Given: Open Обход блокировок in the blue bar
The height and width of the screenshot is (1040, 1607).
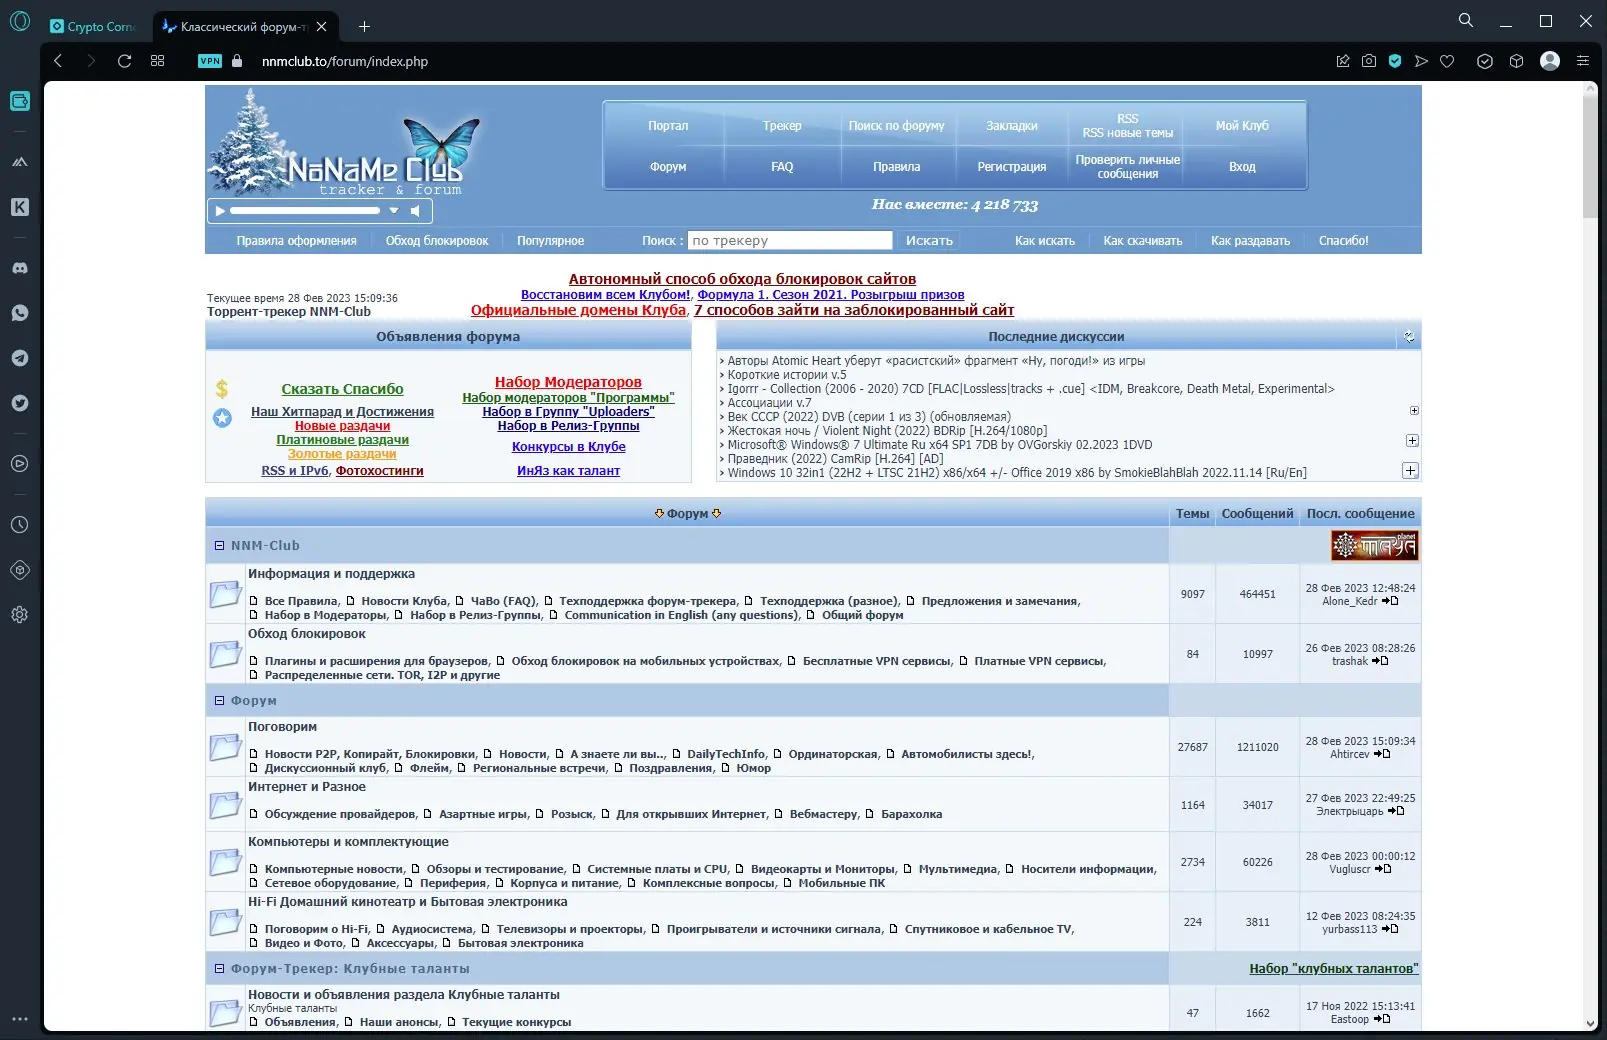Looking at the screenshot, I should point(437,241).
